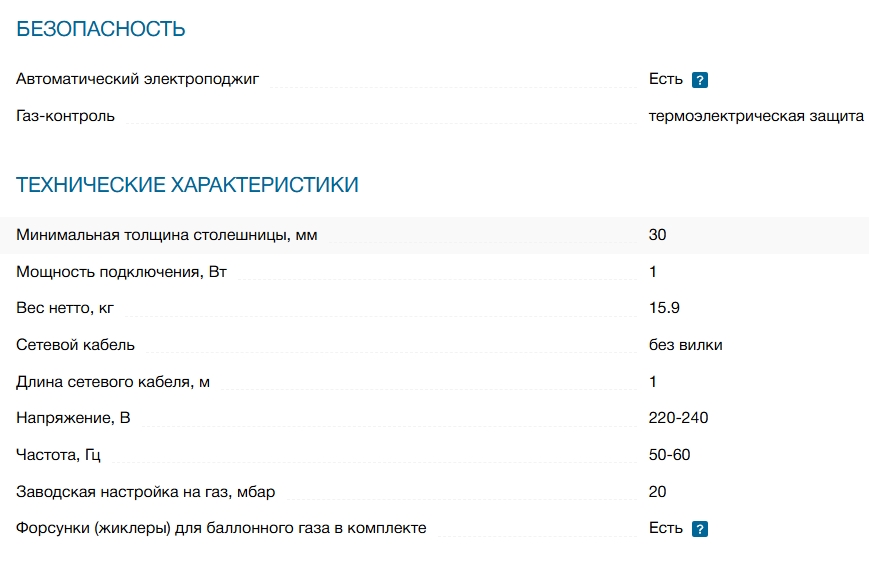Click the Мощность подключения, Вт label
The width and height of the screenshot is (869, 580).
[x=121, y=272]
